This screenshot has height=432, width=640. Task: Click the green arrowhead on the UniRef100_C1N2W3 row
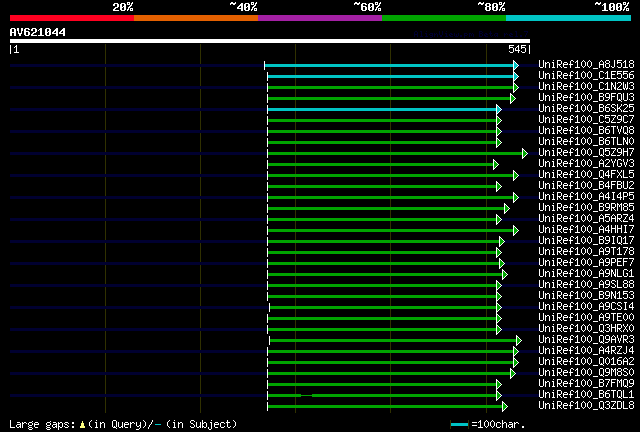click(516, 87)
